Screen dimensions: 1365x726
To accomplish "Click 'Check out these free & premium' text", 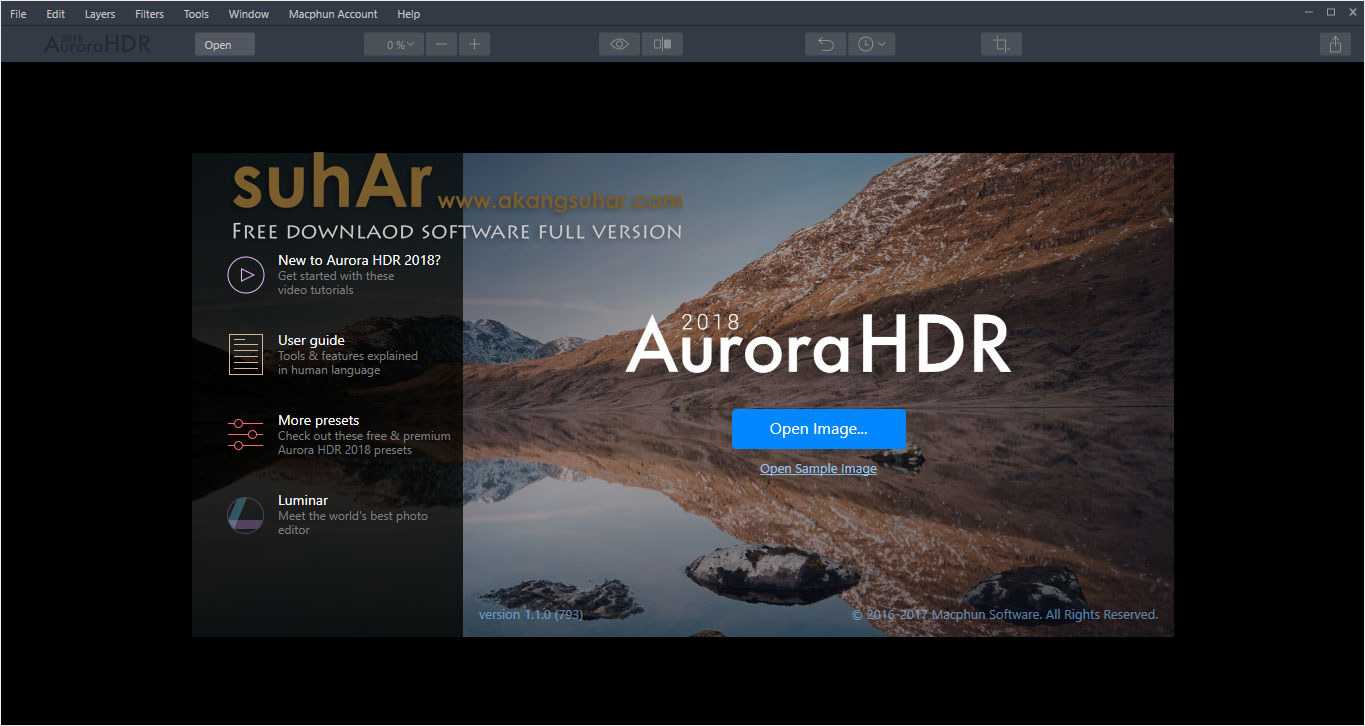I will point(364,436).
